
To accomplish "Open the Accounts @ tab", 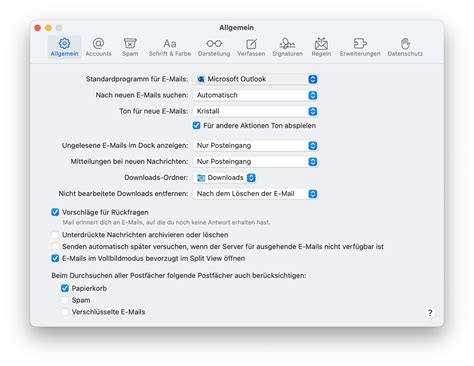I will (x=98, y=47).
